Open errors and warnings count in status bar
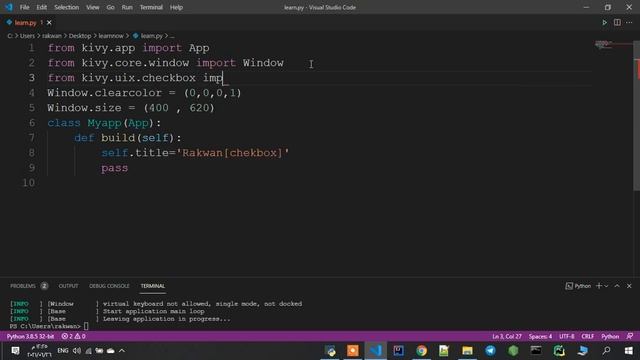Image resolution: width=640 pixels, height=360 pixels. click(73, 336)
